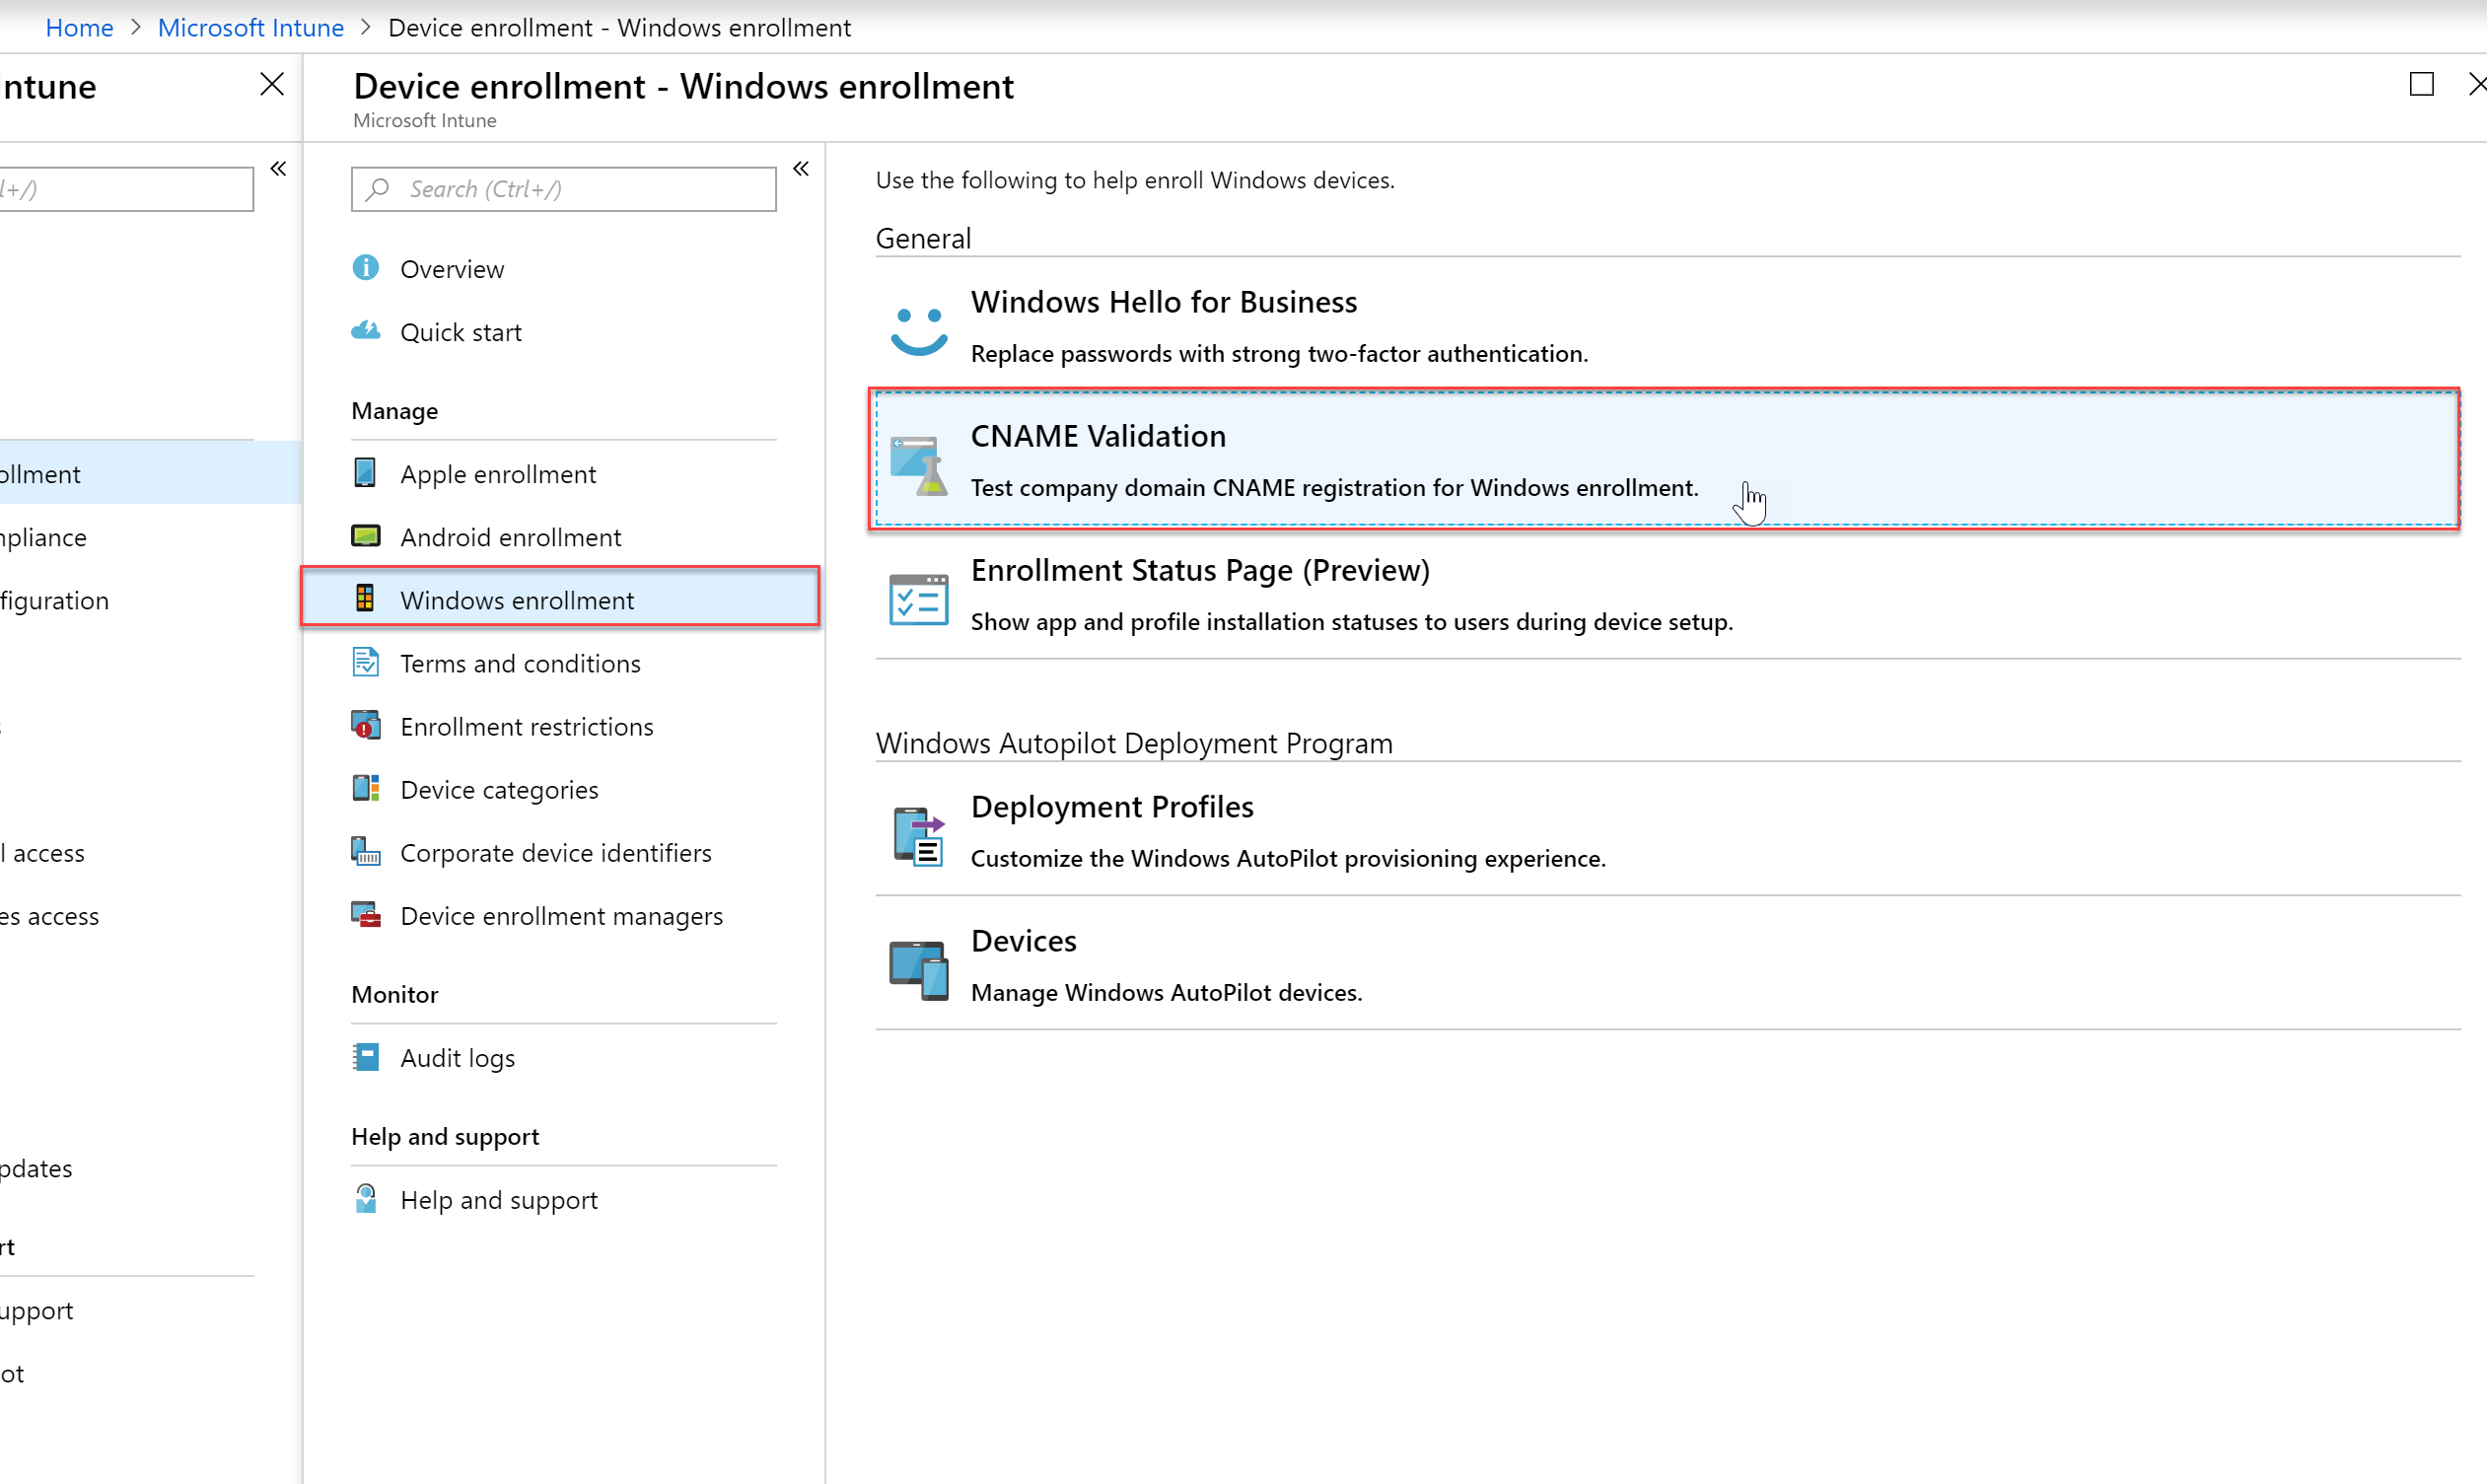Viewport: 2487px width, 1484px height.
Task: Click the Audit logs notebook icon
Action: click(366, 1057)
